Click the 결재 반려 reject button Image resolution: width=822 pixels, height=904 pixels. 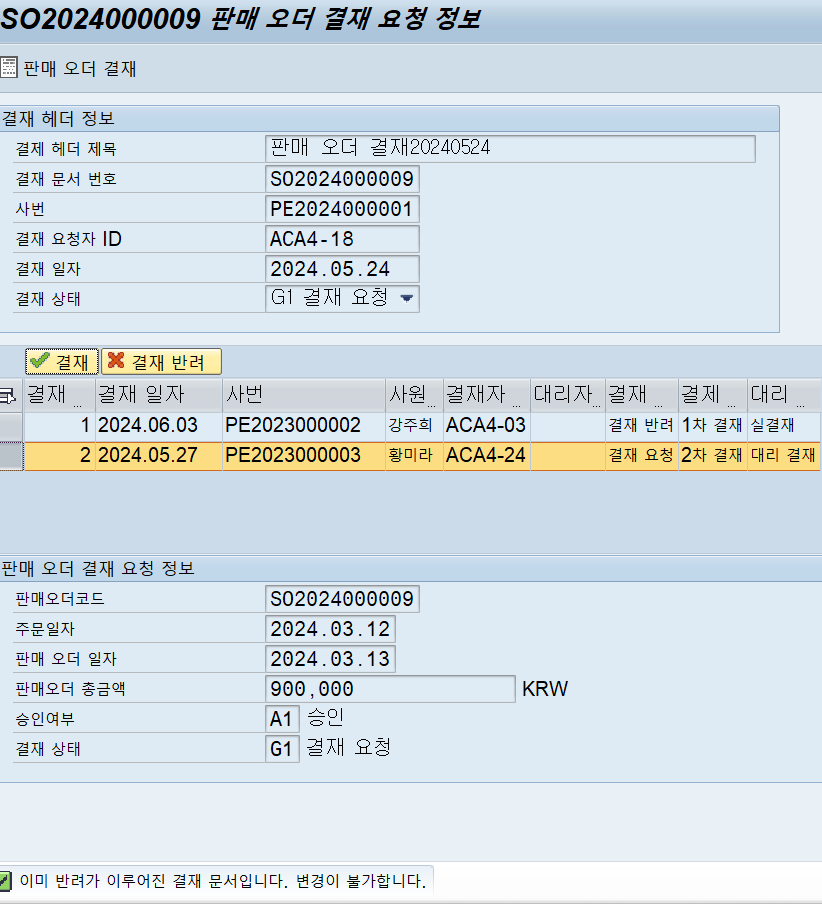[x=161, y=362]
